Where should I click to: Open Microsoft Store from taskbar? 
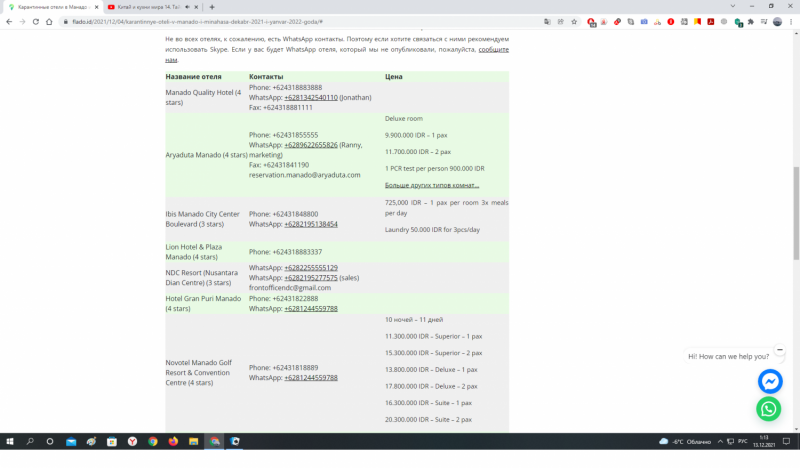[x=112, y=441]
